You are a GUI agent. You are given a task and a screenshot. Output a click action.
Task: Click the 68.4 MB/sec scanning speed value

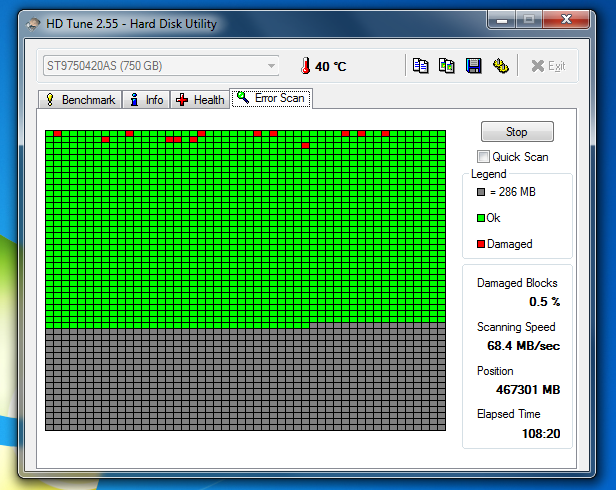[x=524, y=346]
